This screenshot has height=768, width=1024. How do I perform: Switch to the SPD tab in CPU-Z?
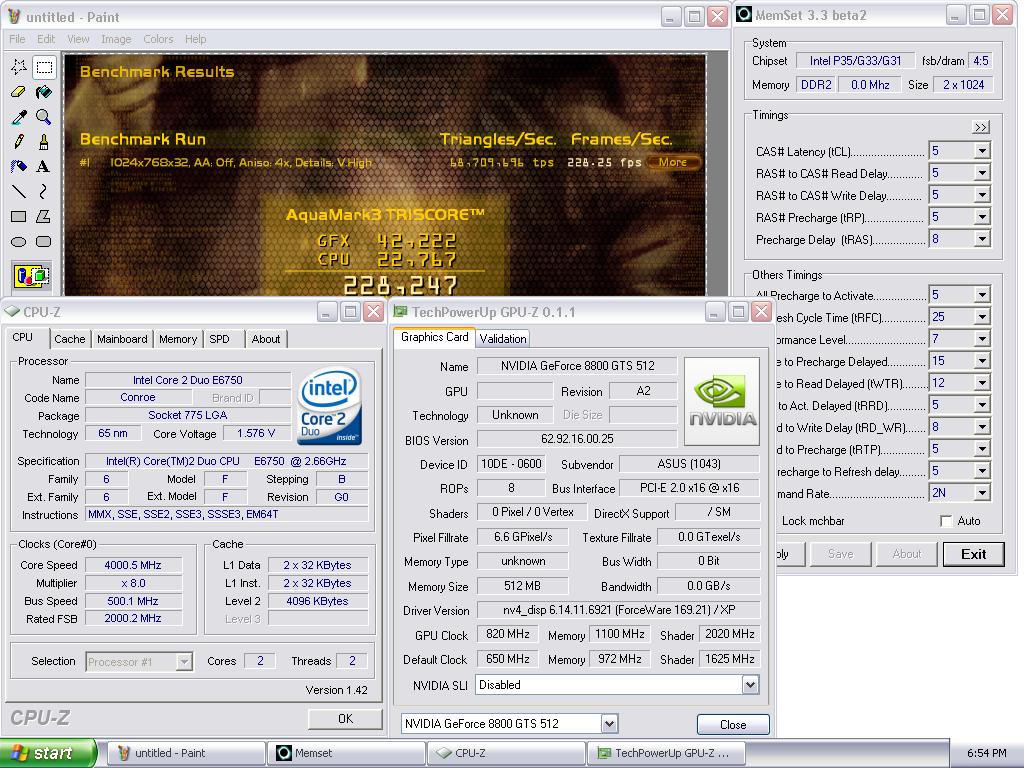point(219,339)
